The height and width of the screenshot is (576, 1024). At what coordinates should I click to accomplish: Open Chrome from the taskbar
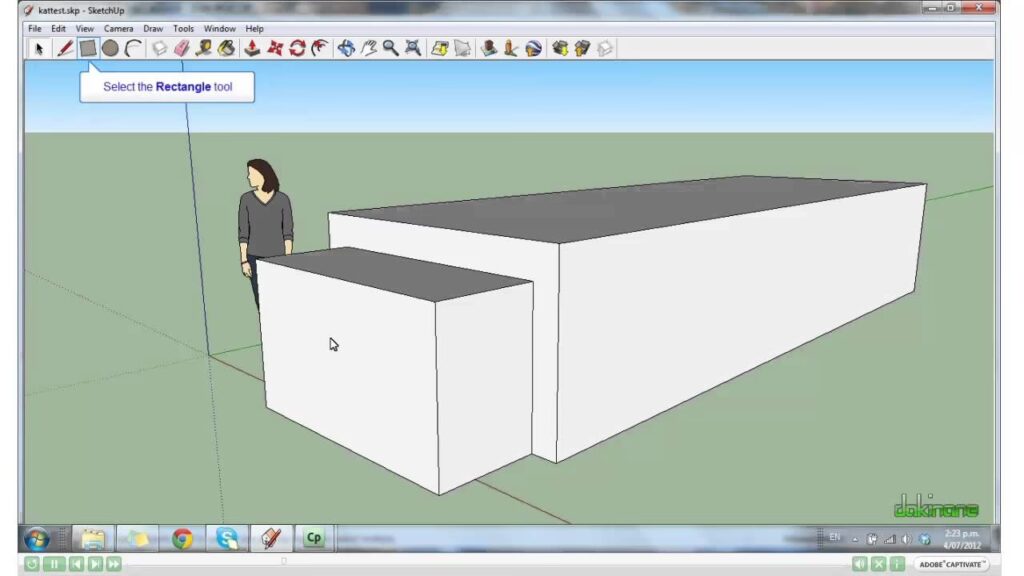click(182, 539)
